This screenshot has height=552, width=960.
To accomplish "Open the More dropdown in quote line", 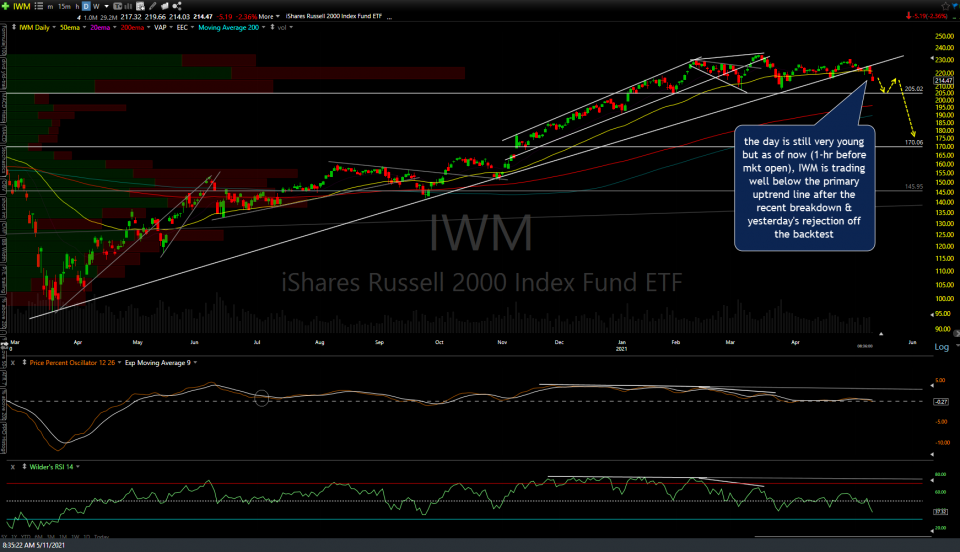I will point(269,17).
